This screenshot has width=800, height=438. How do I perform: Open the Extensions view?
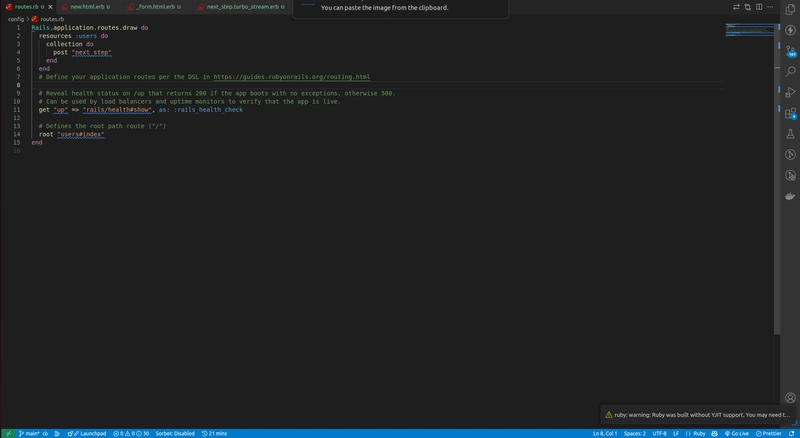tap(790, 113)
